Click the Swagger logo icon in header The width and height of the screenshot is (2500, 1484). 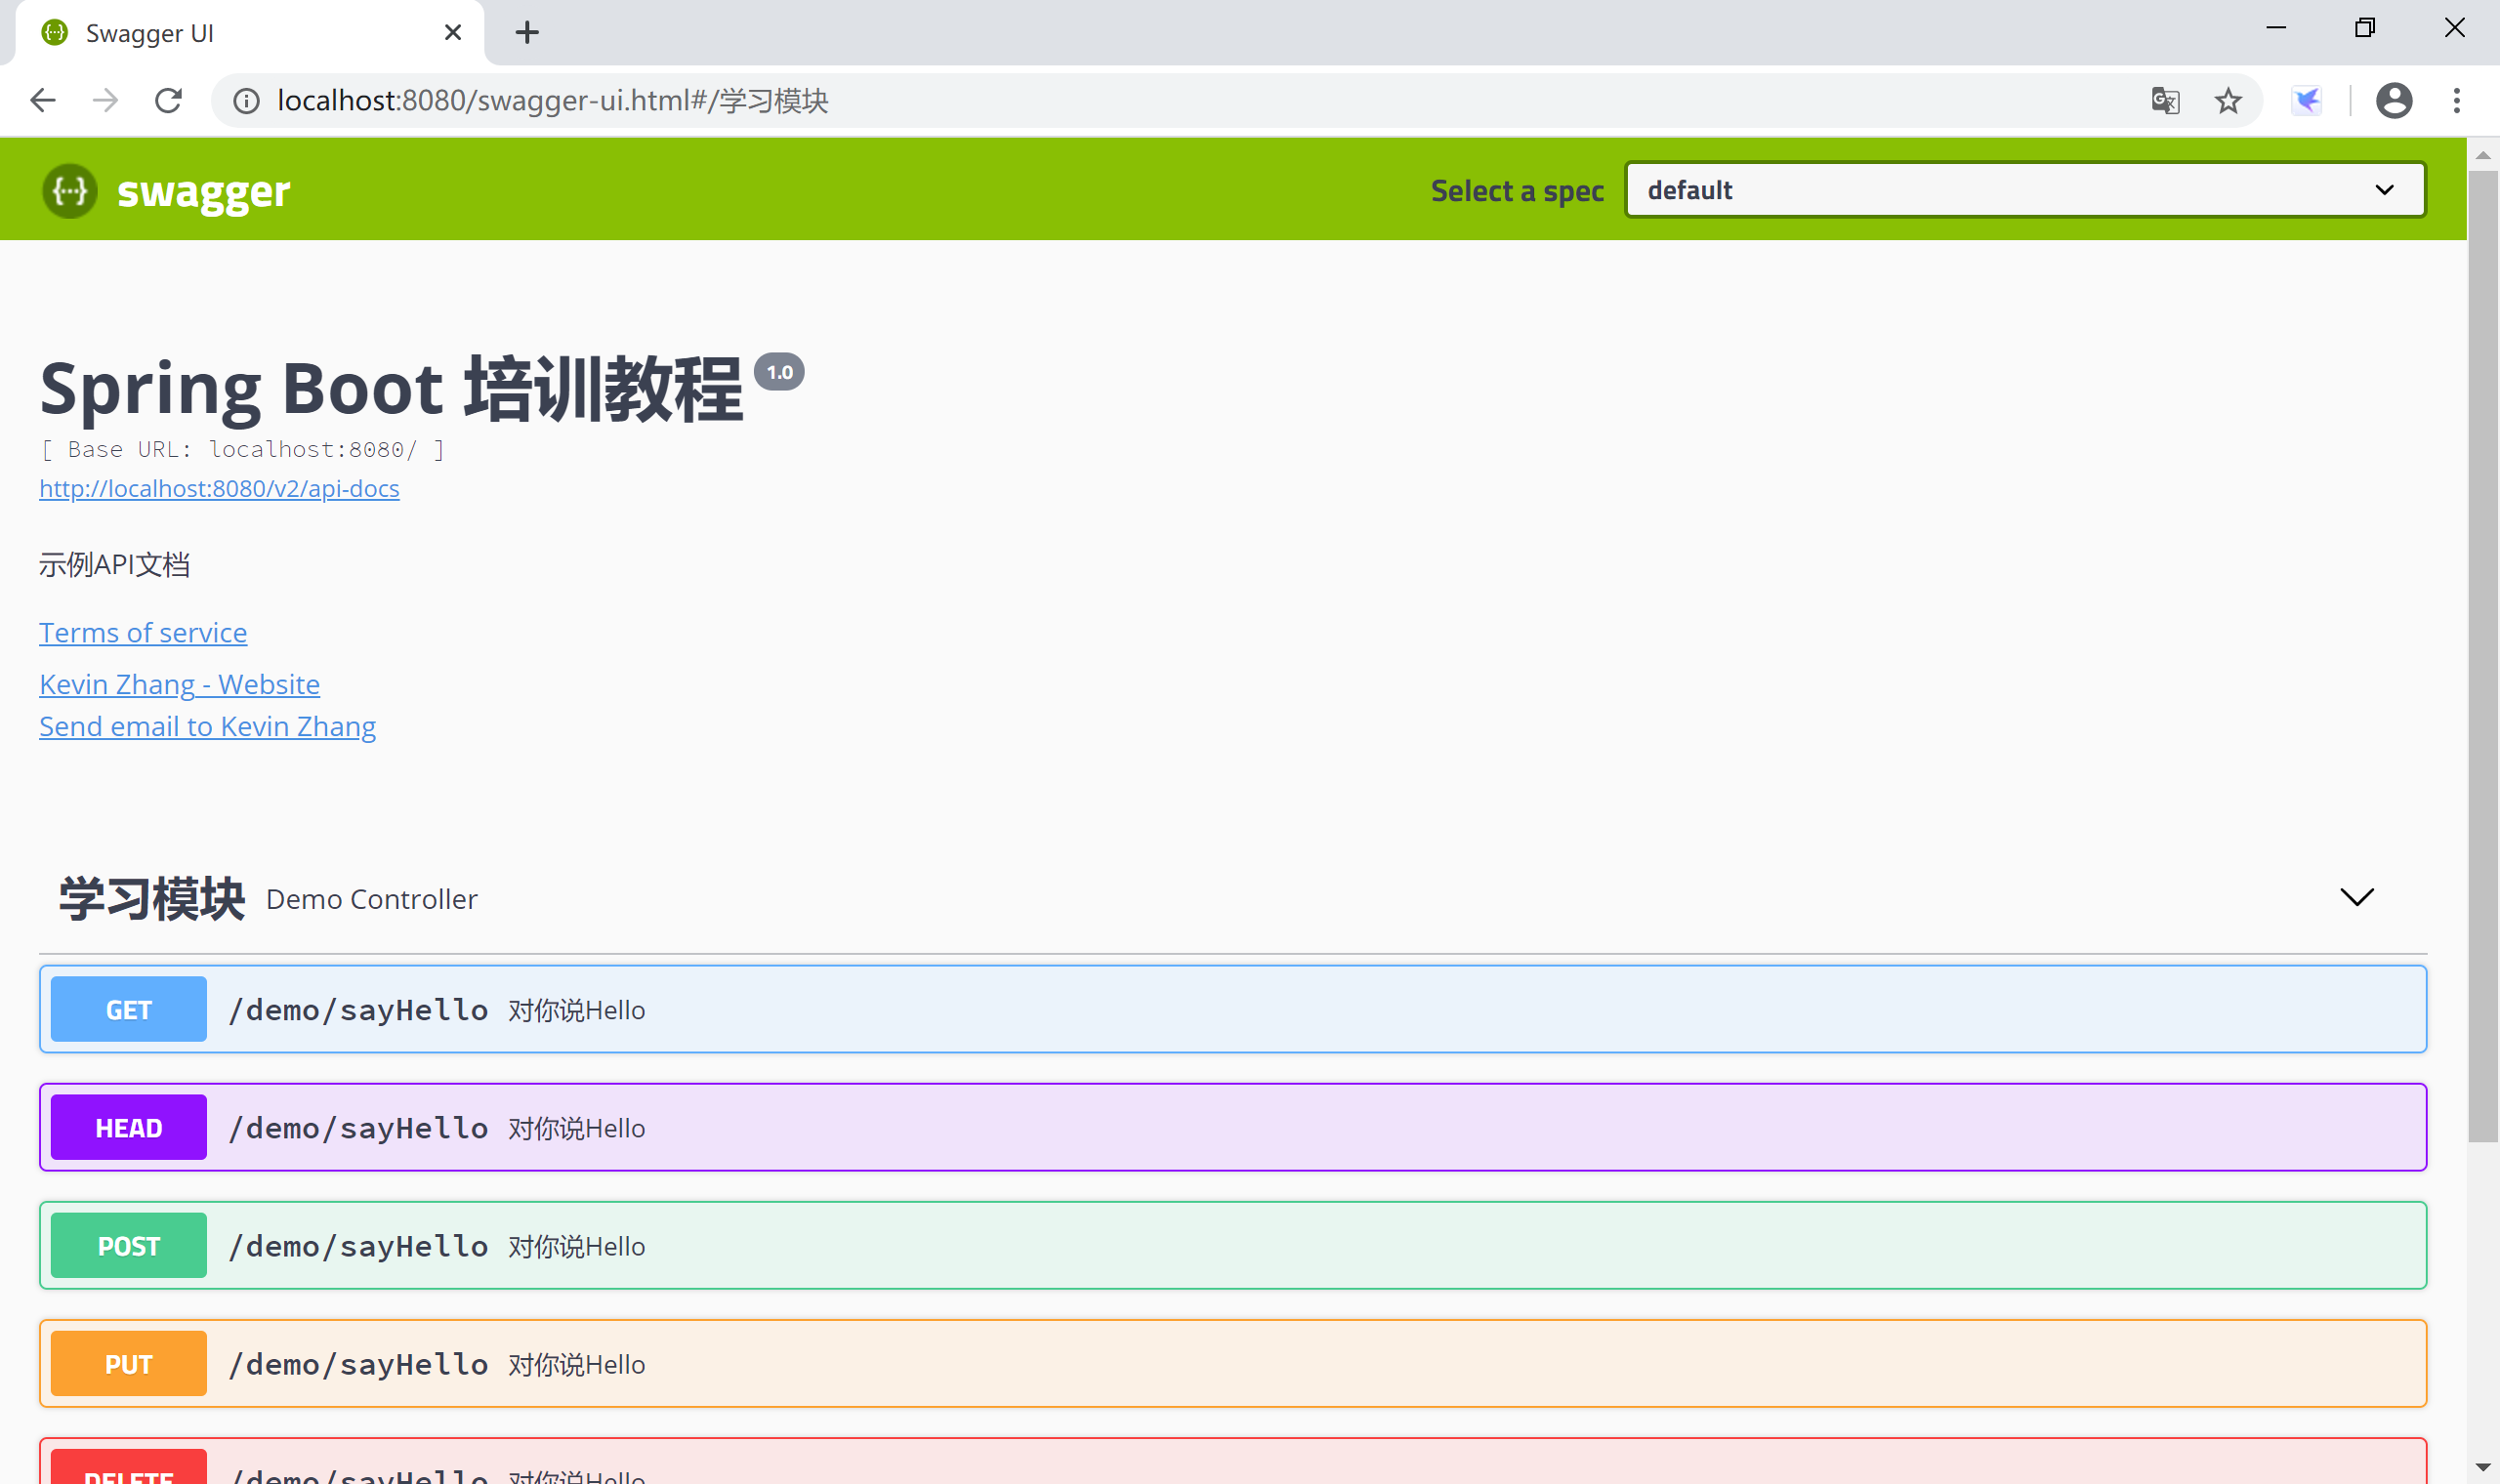coord(70,190)
